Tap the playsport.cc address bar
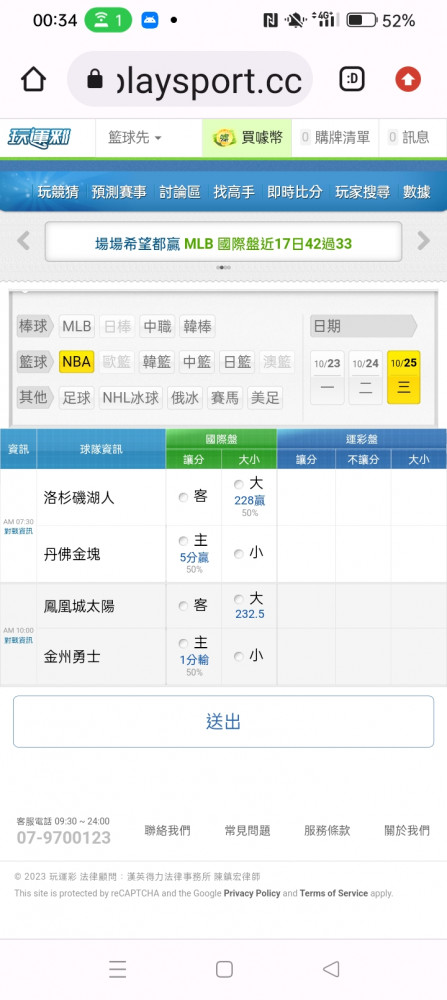Image resolution: width=447 pixels, height=1000 pixels. (190, 79)
